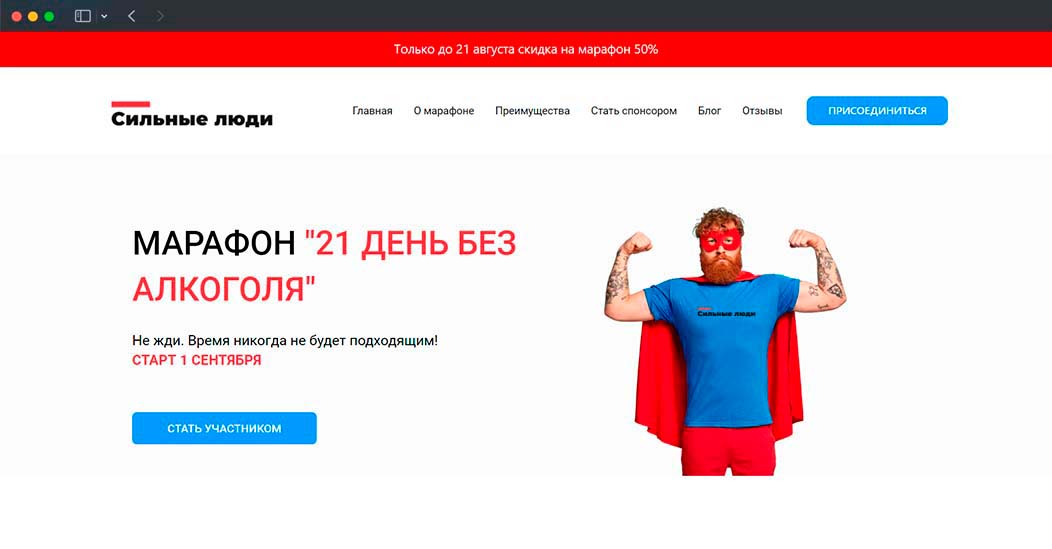
Task: Click the browser forward arrow
Action: (160, 16)
